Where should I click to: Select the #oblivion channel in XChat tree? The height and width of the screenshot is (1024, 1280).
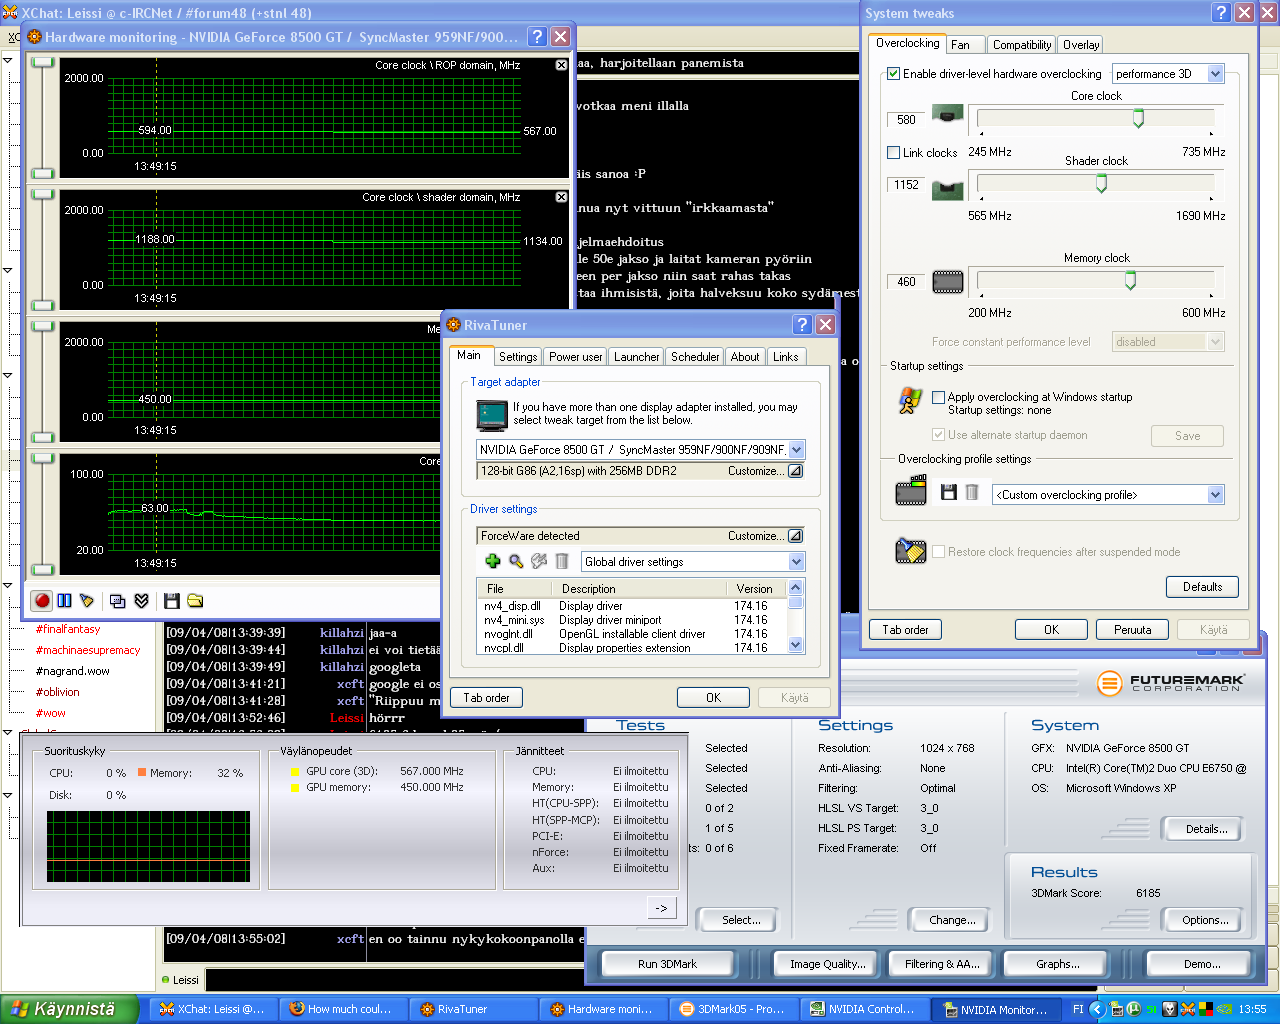[x=58, y=692]
